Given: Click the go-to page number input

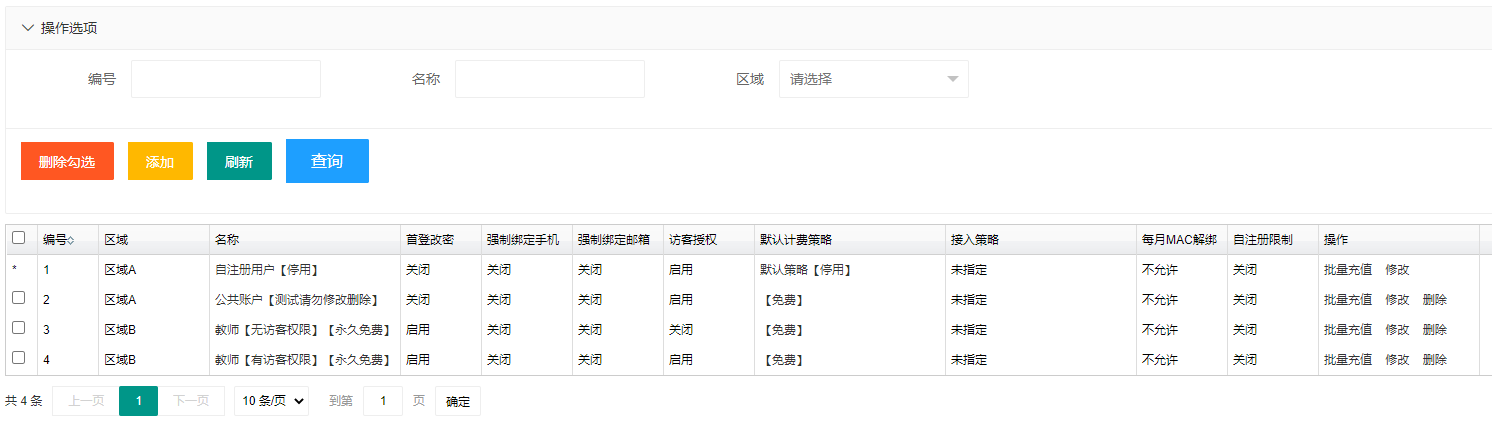Looking at the screenshot, I should [x=383, y=401].
